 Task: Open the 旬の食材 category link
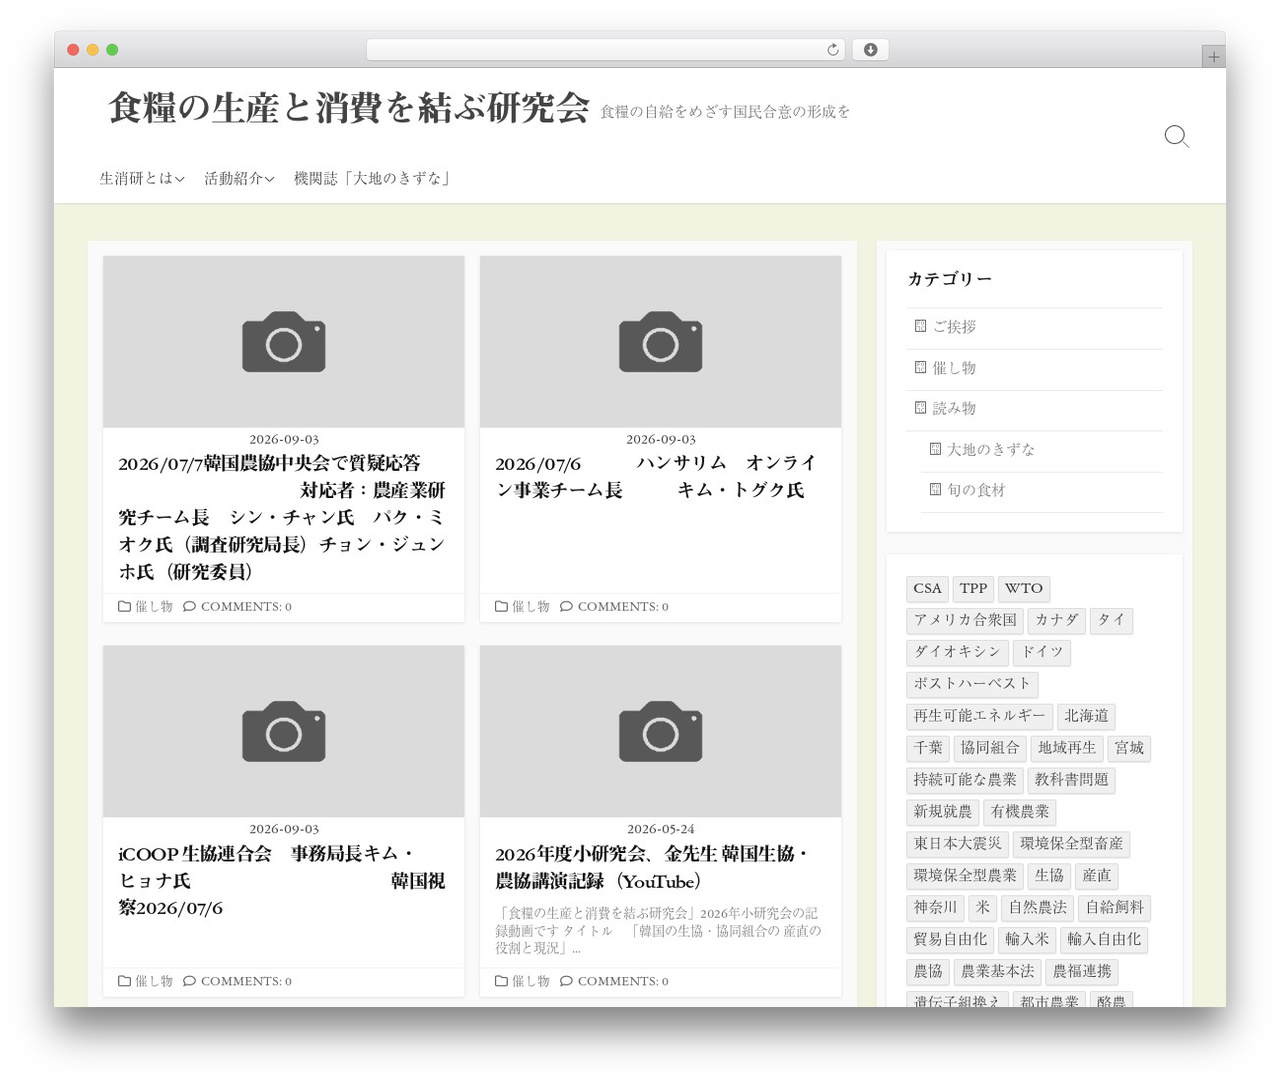coord(976,490)
